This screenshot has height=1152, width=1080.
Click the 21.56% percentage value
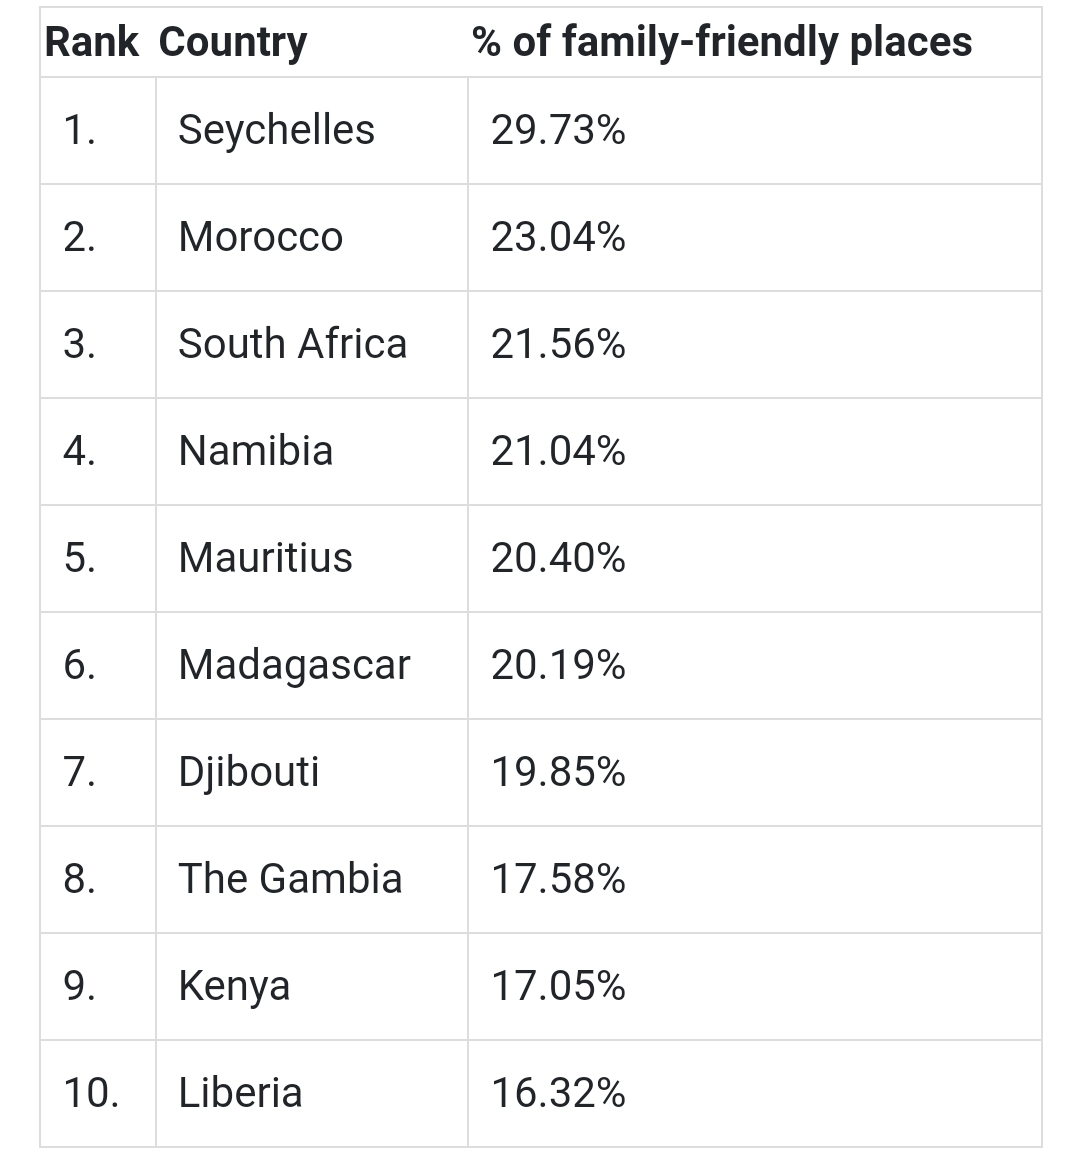pos(558,344)
